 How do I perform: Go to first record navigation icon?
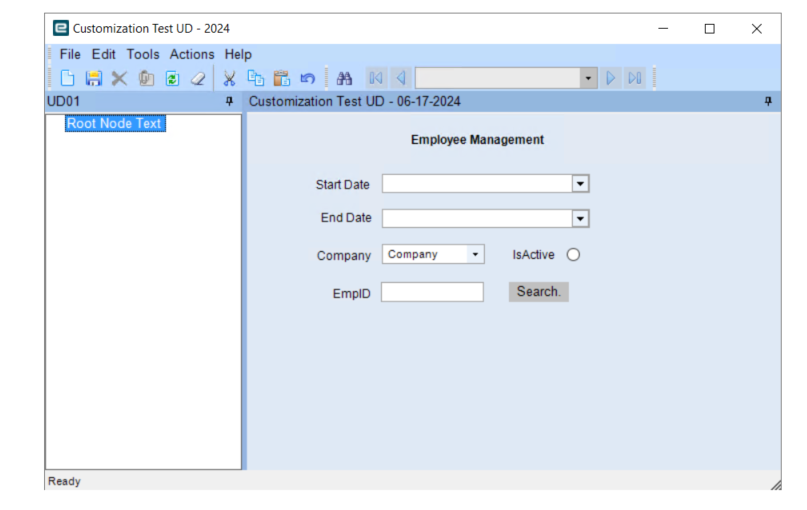376,78
